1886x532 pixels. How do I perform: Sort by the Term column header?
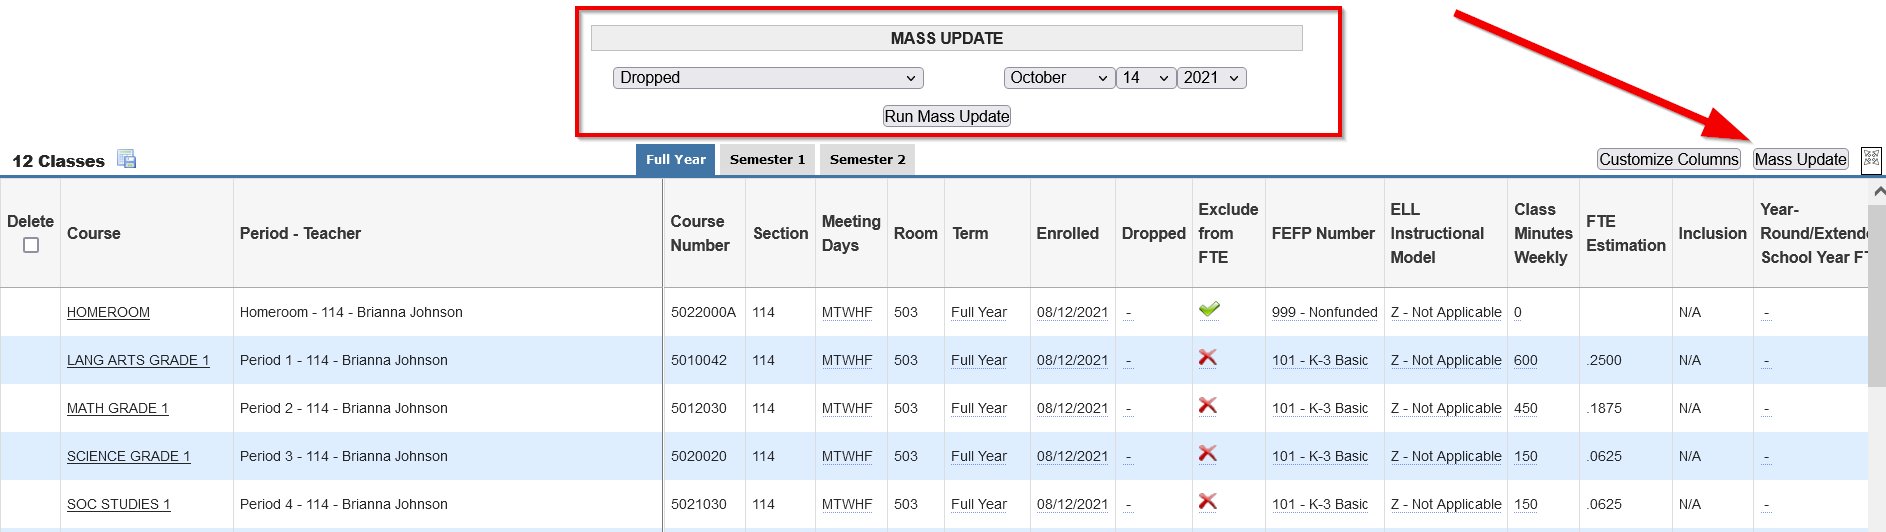point(970,233)
